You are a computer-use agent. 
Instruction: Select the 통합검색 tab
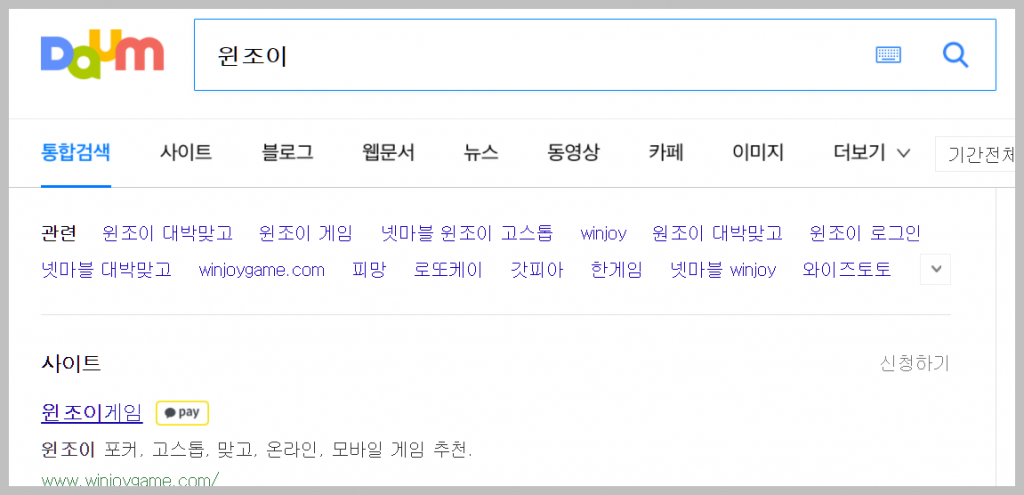[76, 153]
